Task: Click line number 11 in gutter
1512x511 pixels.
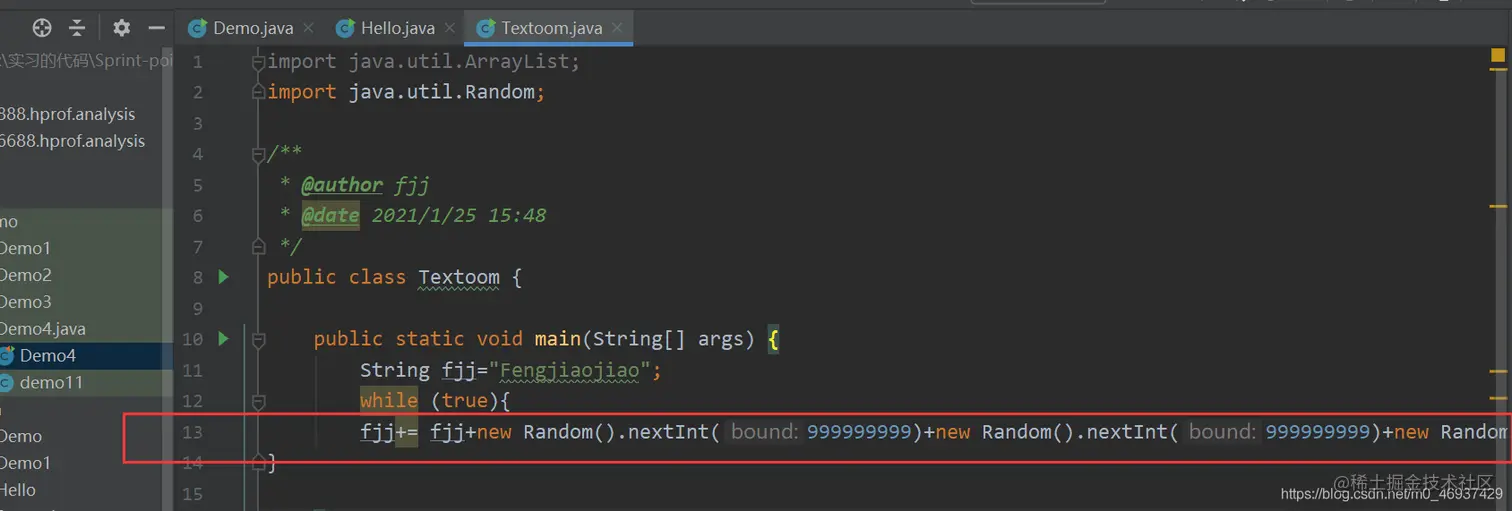Action: [192, 371]
